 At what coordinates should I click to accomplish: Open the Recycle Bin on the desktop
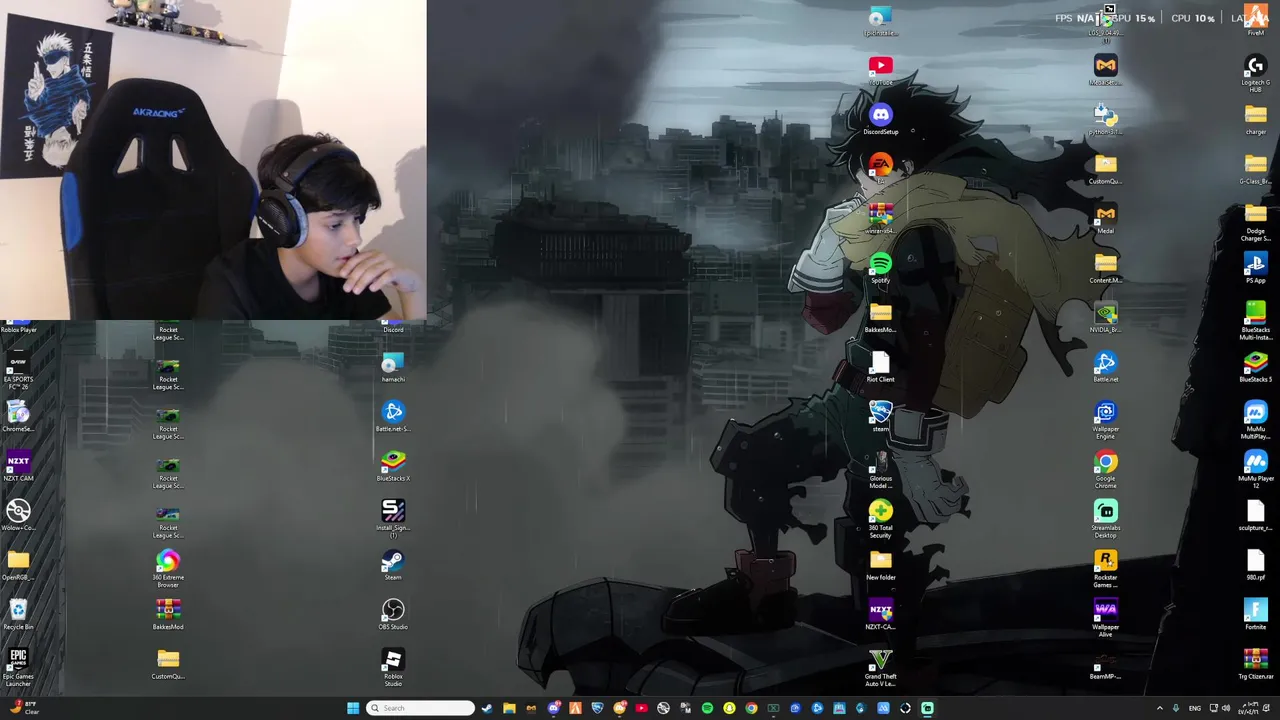click(18, 615)
